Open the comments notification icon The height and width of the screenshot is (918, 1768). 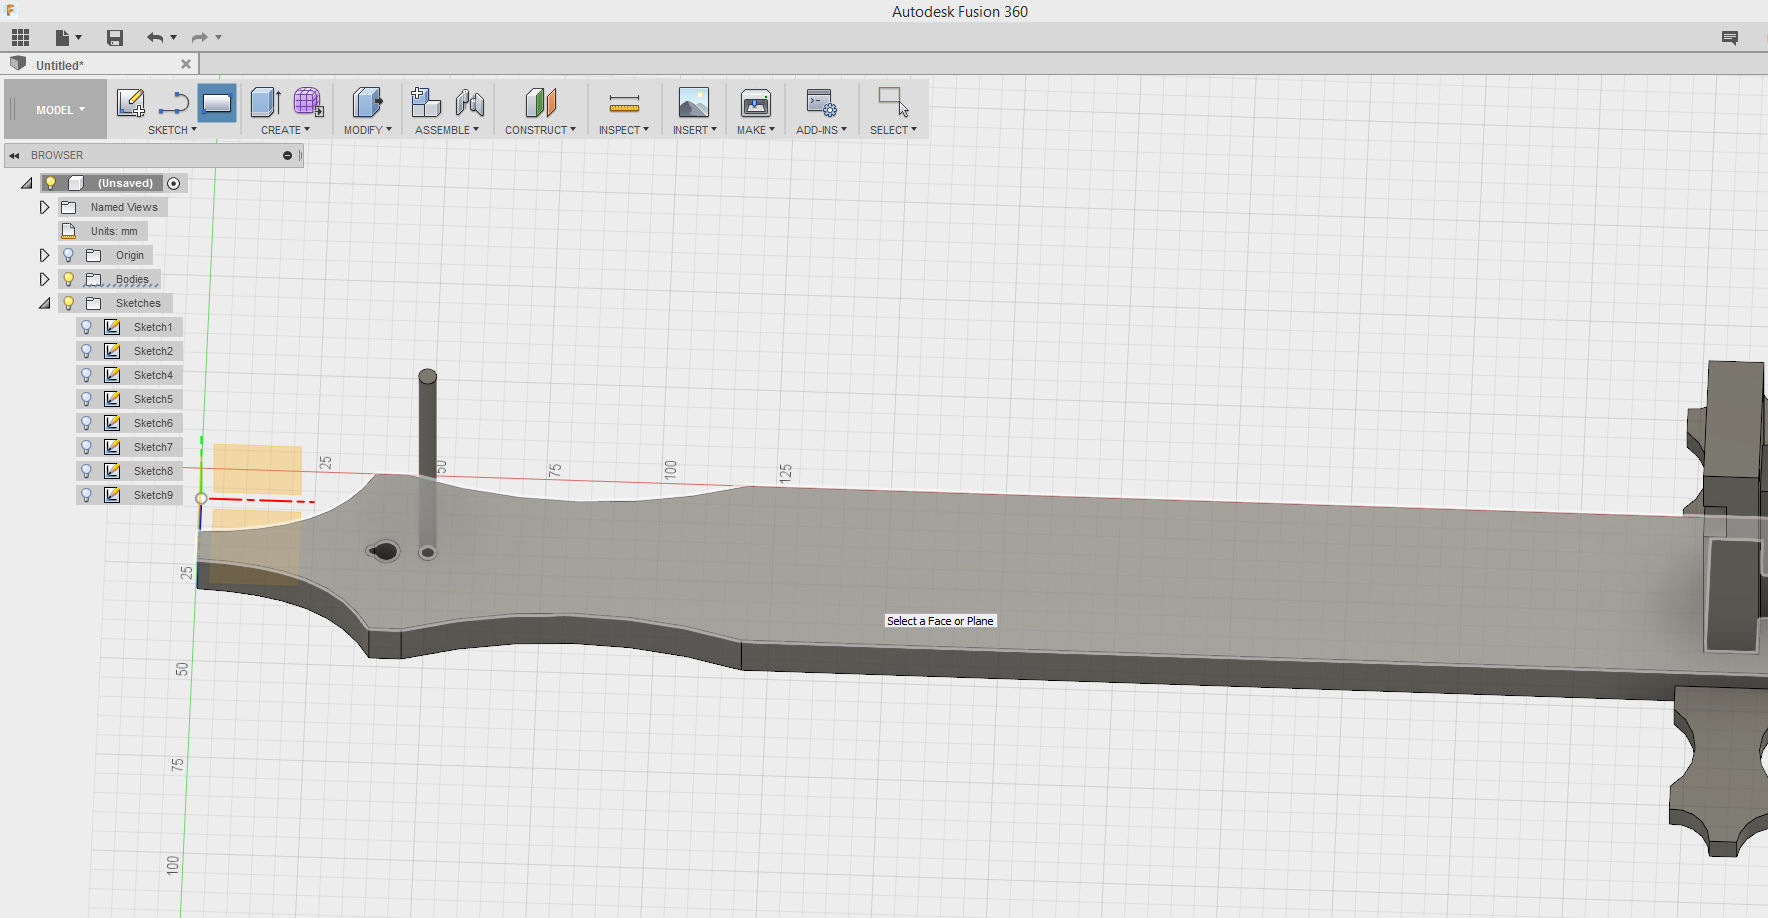(x=1730, y=38)
